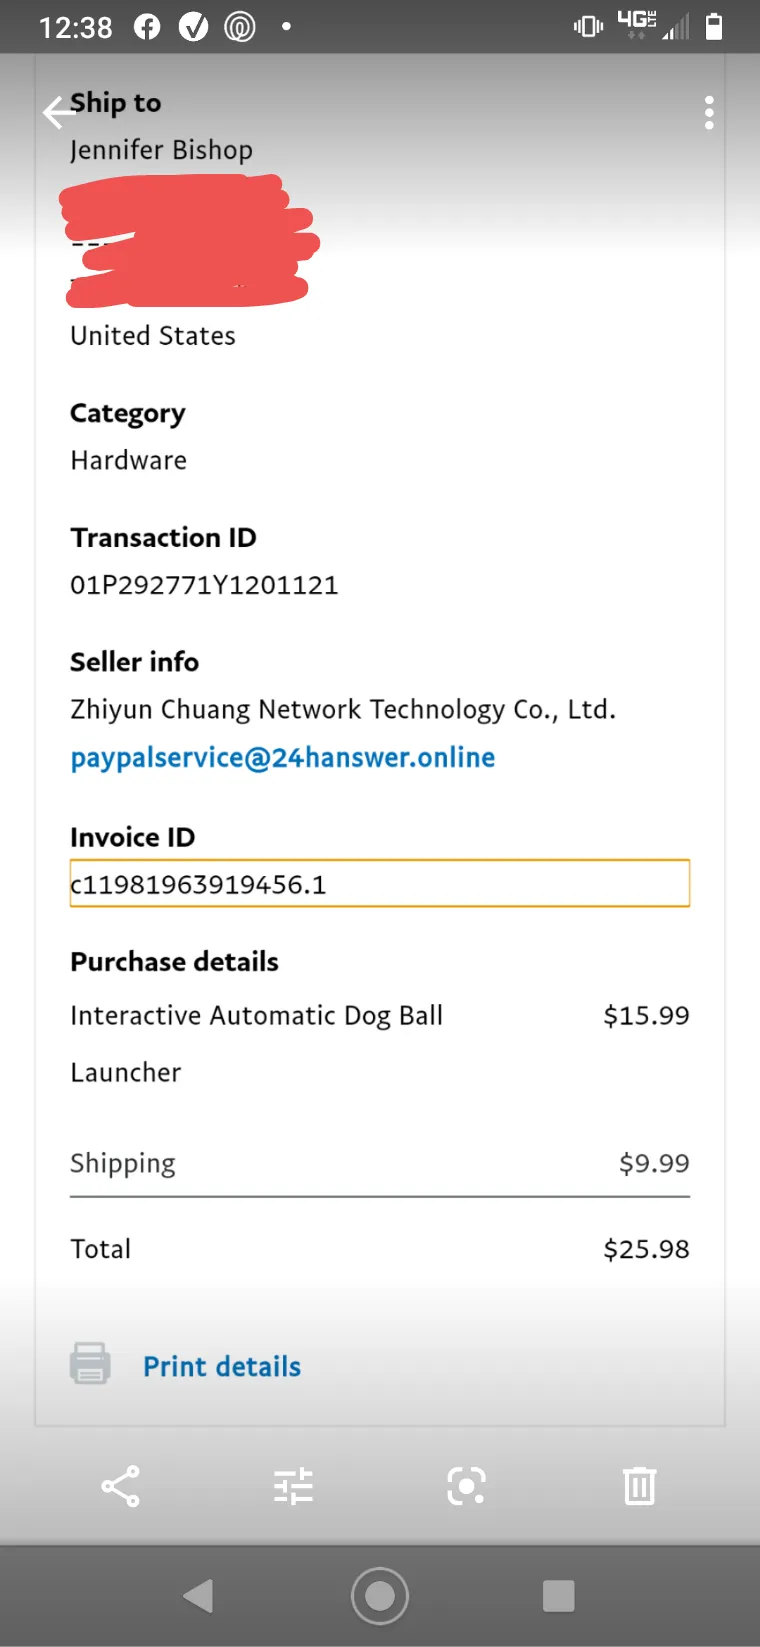The width and height of the screenshot is (760, 1647).
Task: Delete the image with trash icon
Action: pos(639,1486)
